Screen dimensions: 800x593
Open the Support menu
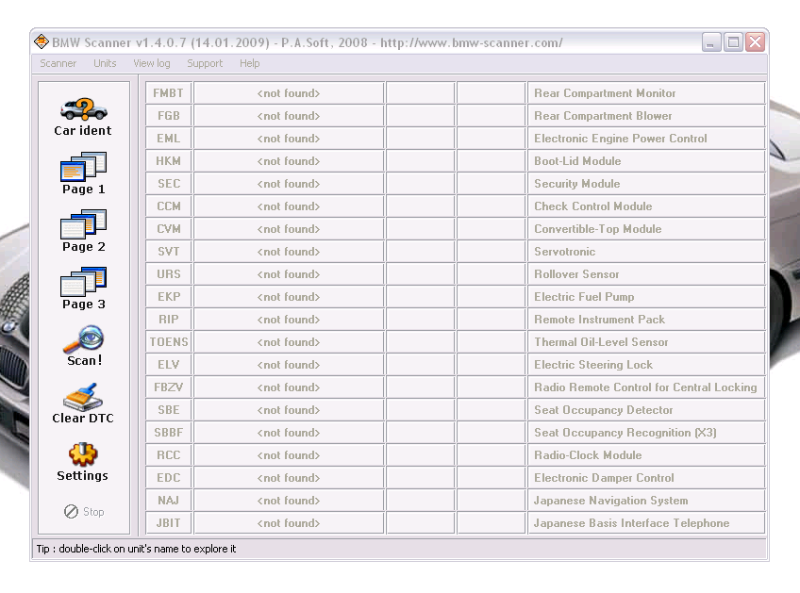[x=205, y=63]
